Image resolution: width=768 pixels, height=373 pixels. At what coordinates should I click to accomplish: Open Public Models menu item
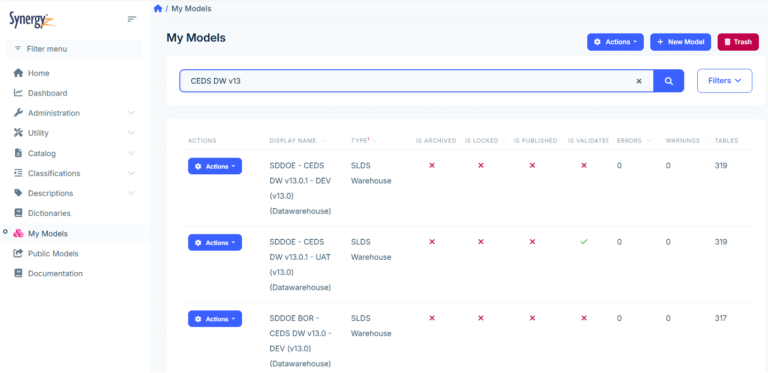(x=53, y=254)
